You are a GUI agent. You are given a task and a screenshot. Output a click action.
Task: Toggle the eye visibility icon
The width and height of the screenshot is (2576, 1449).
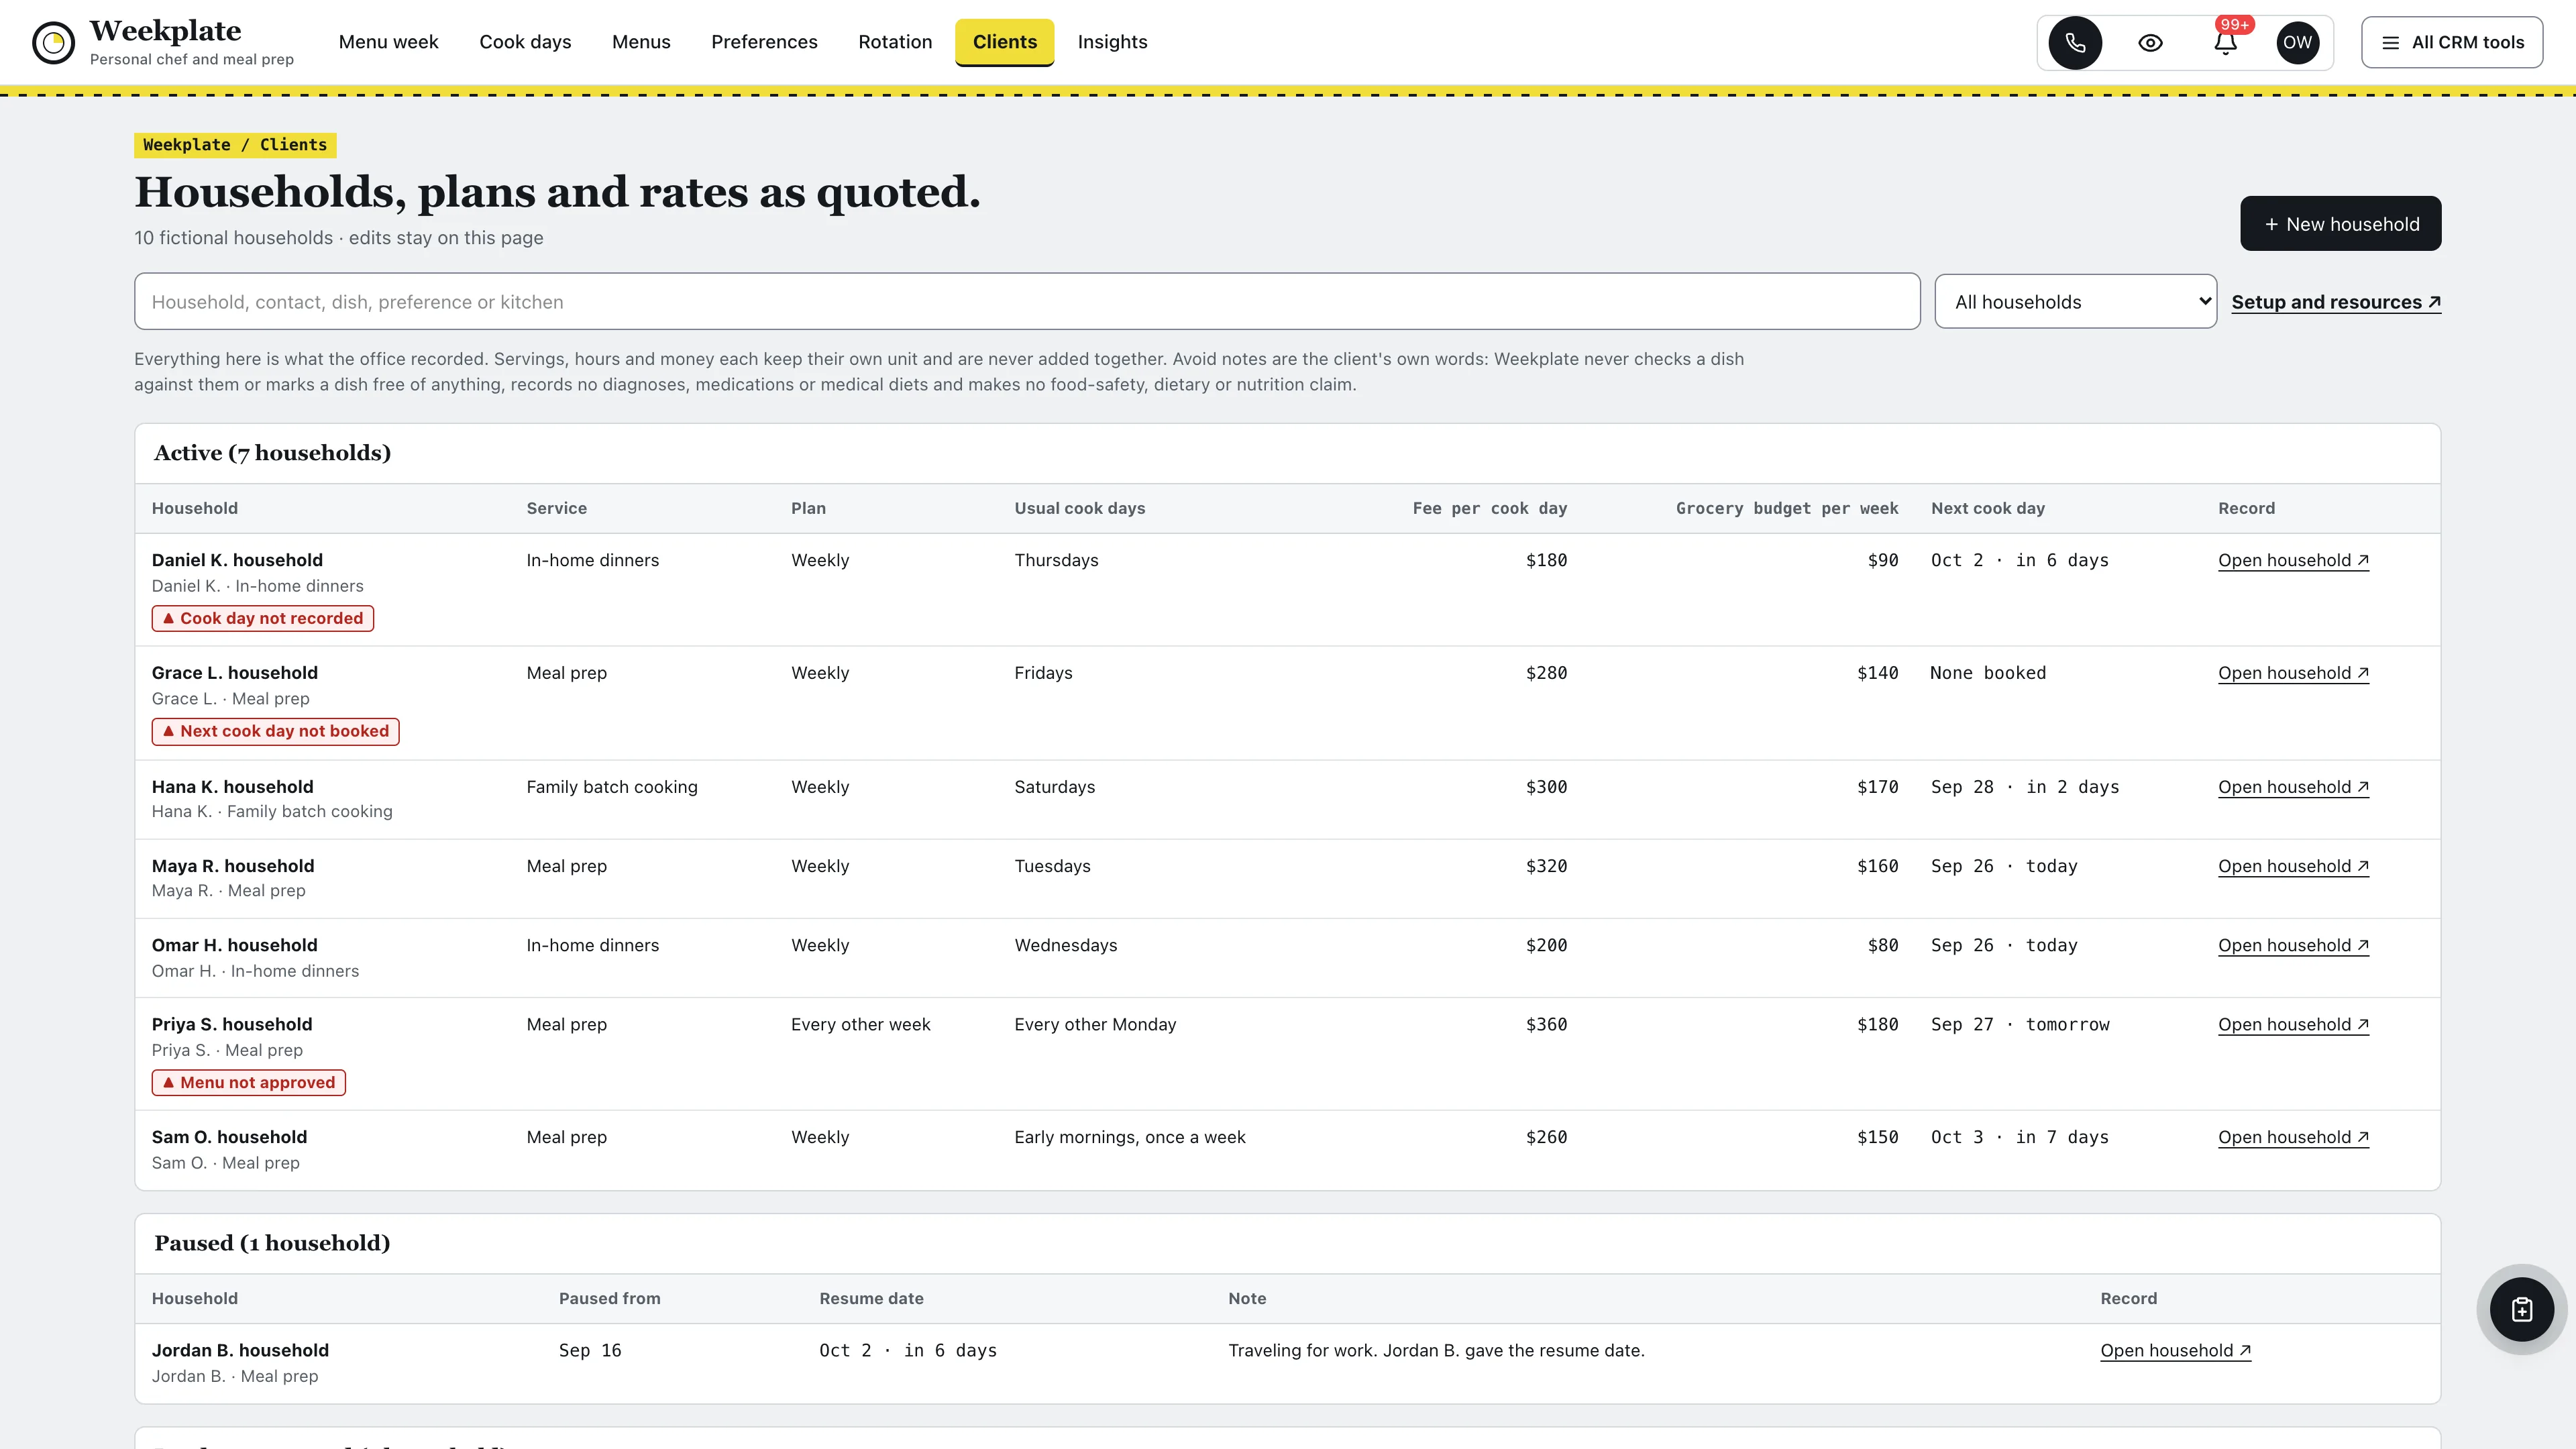tap(2150, 42)
